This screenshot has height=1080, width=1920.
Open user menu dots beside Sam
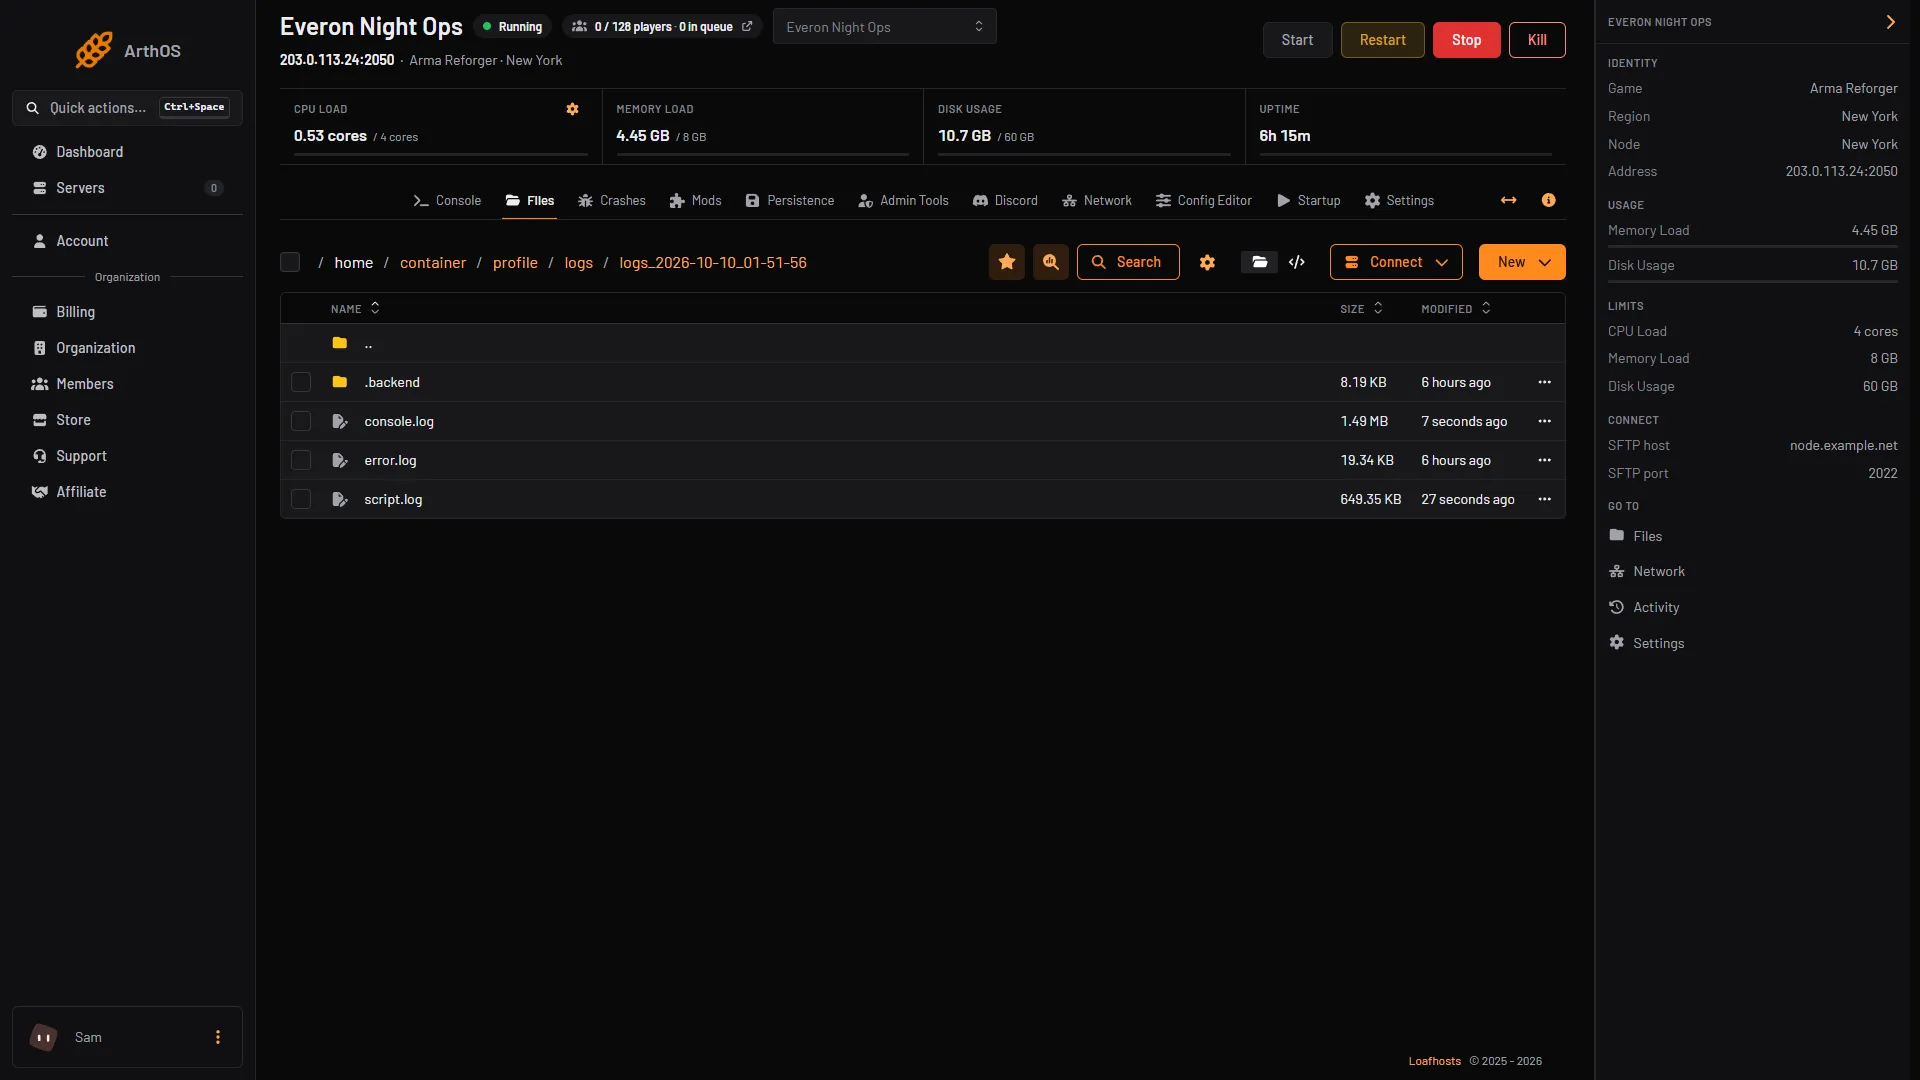point(218,1037)
